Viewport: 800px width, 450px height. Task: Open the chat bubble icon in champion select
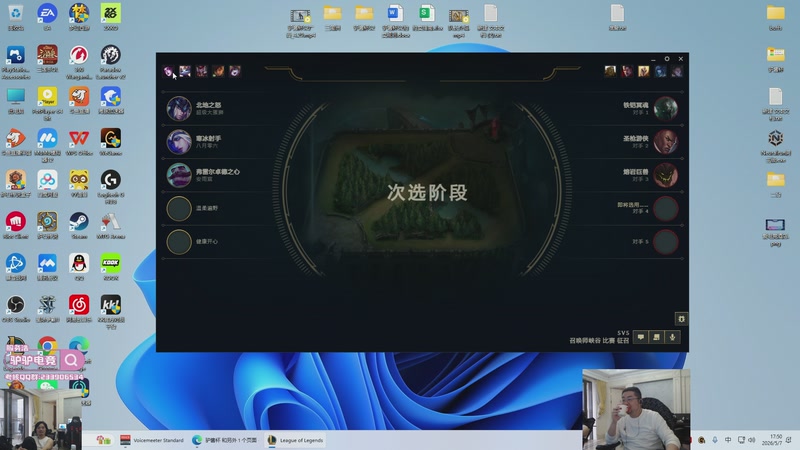[641, 337]
